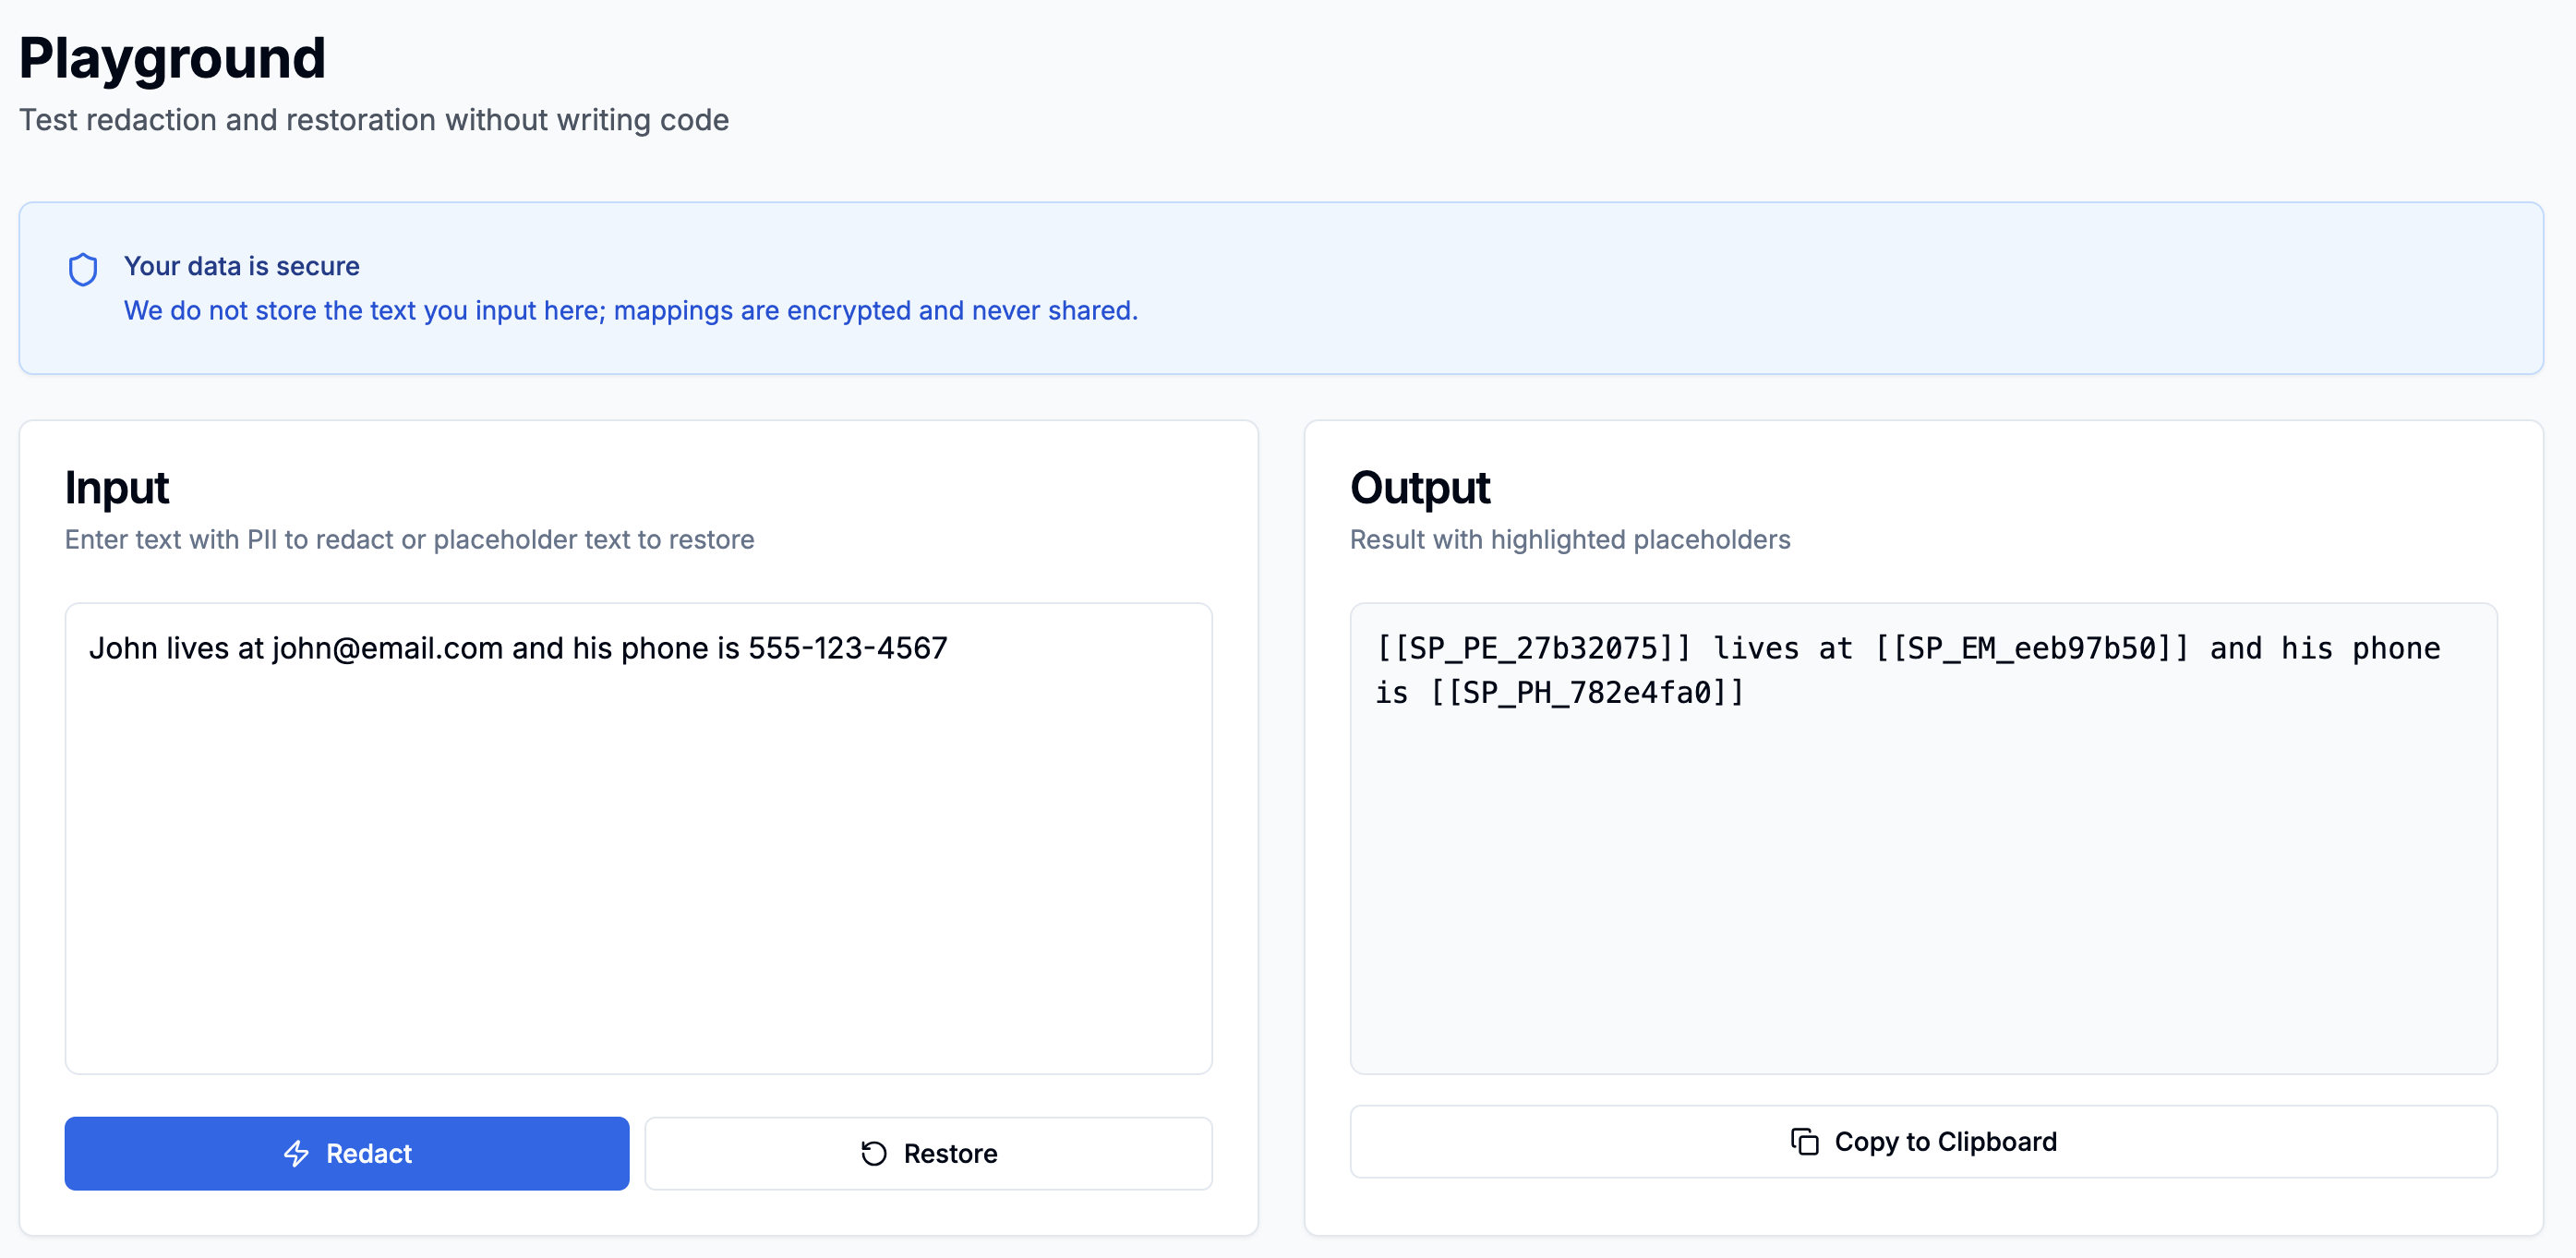Focus the Input text area
2576x1258 pixels.
pyautogui.click(x=638, y=838)
